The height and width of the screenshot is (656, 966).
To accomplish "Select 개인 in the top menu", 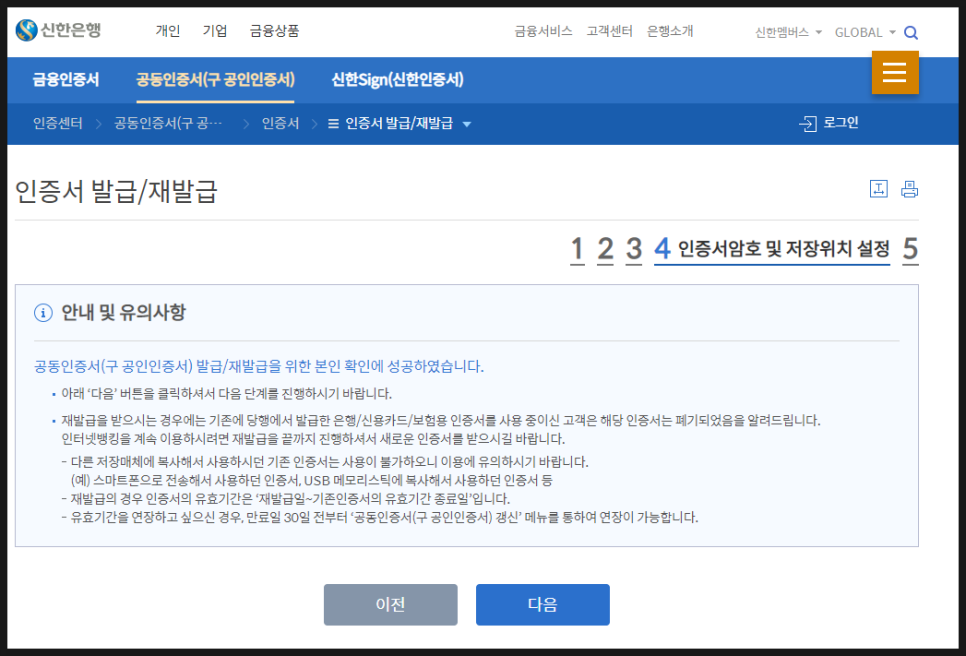I will pos(167,31).
